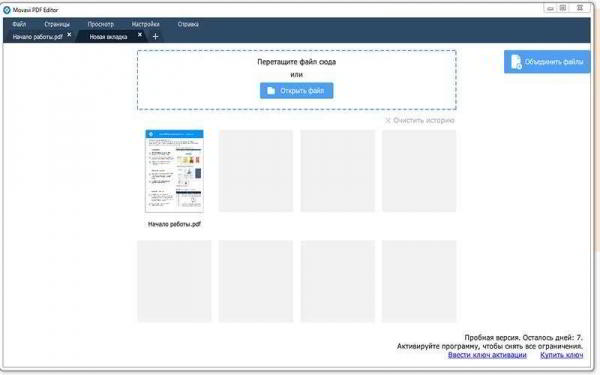Image resolution: width=600 pixels, height=375 pixels.
Task: Open the Просмотр menu
Action: point(101,24)
